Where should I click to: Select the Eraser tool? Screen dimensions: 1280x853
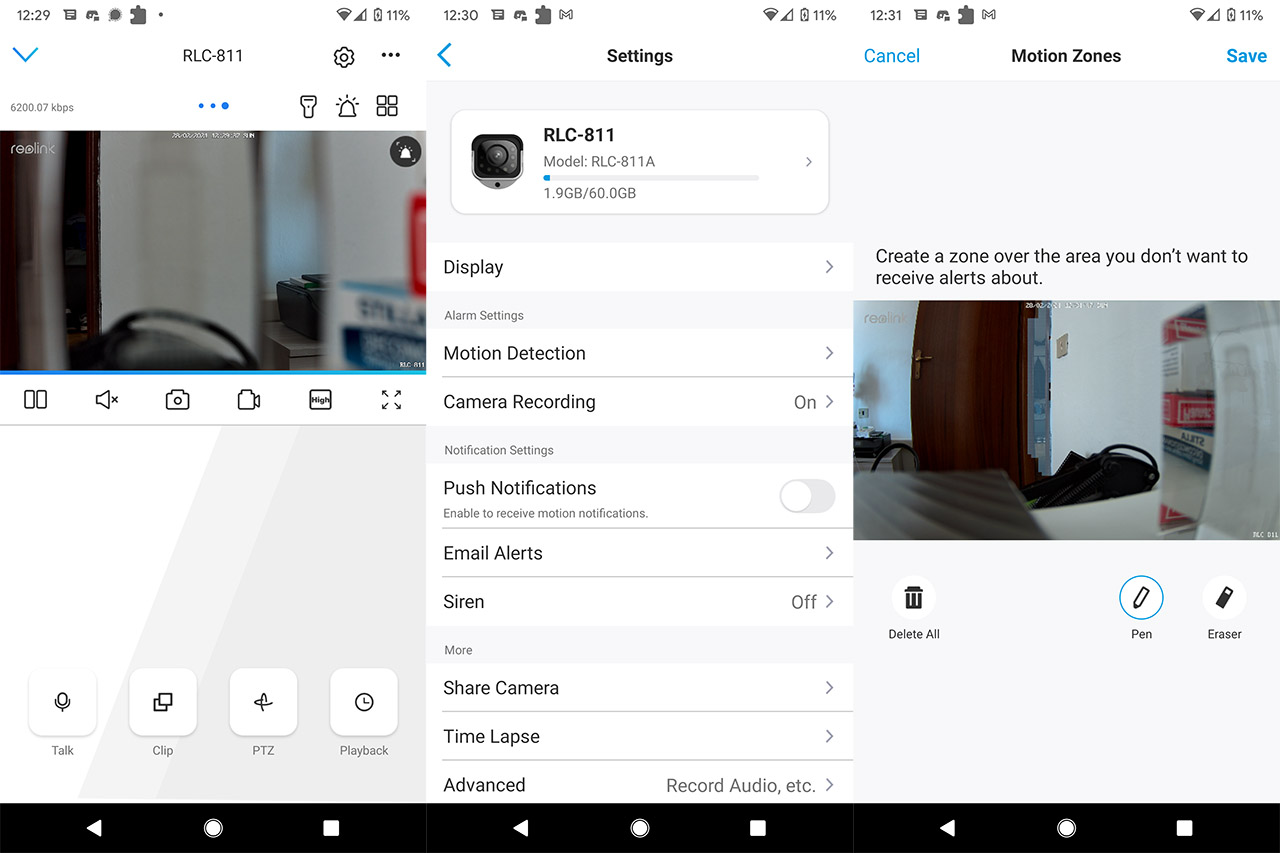click(1224, 598)
